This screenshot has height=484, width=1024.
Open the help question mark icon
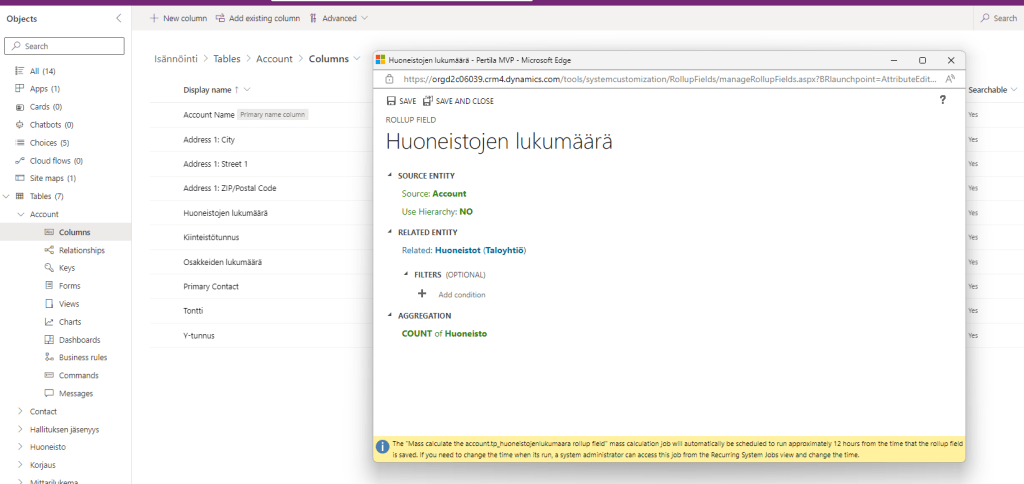point(942,100)
